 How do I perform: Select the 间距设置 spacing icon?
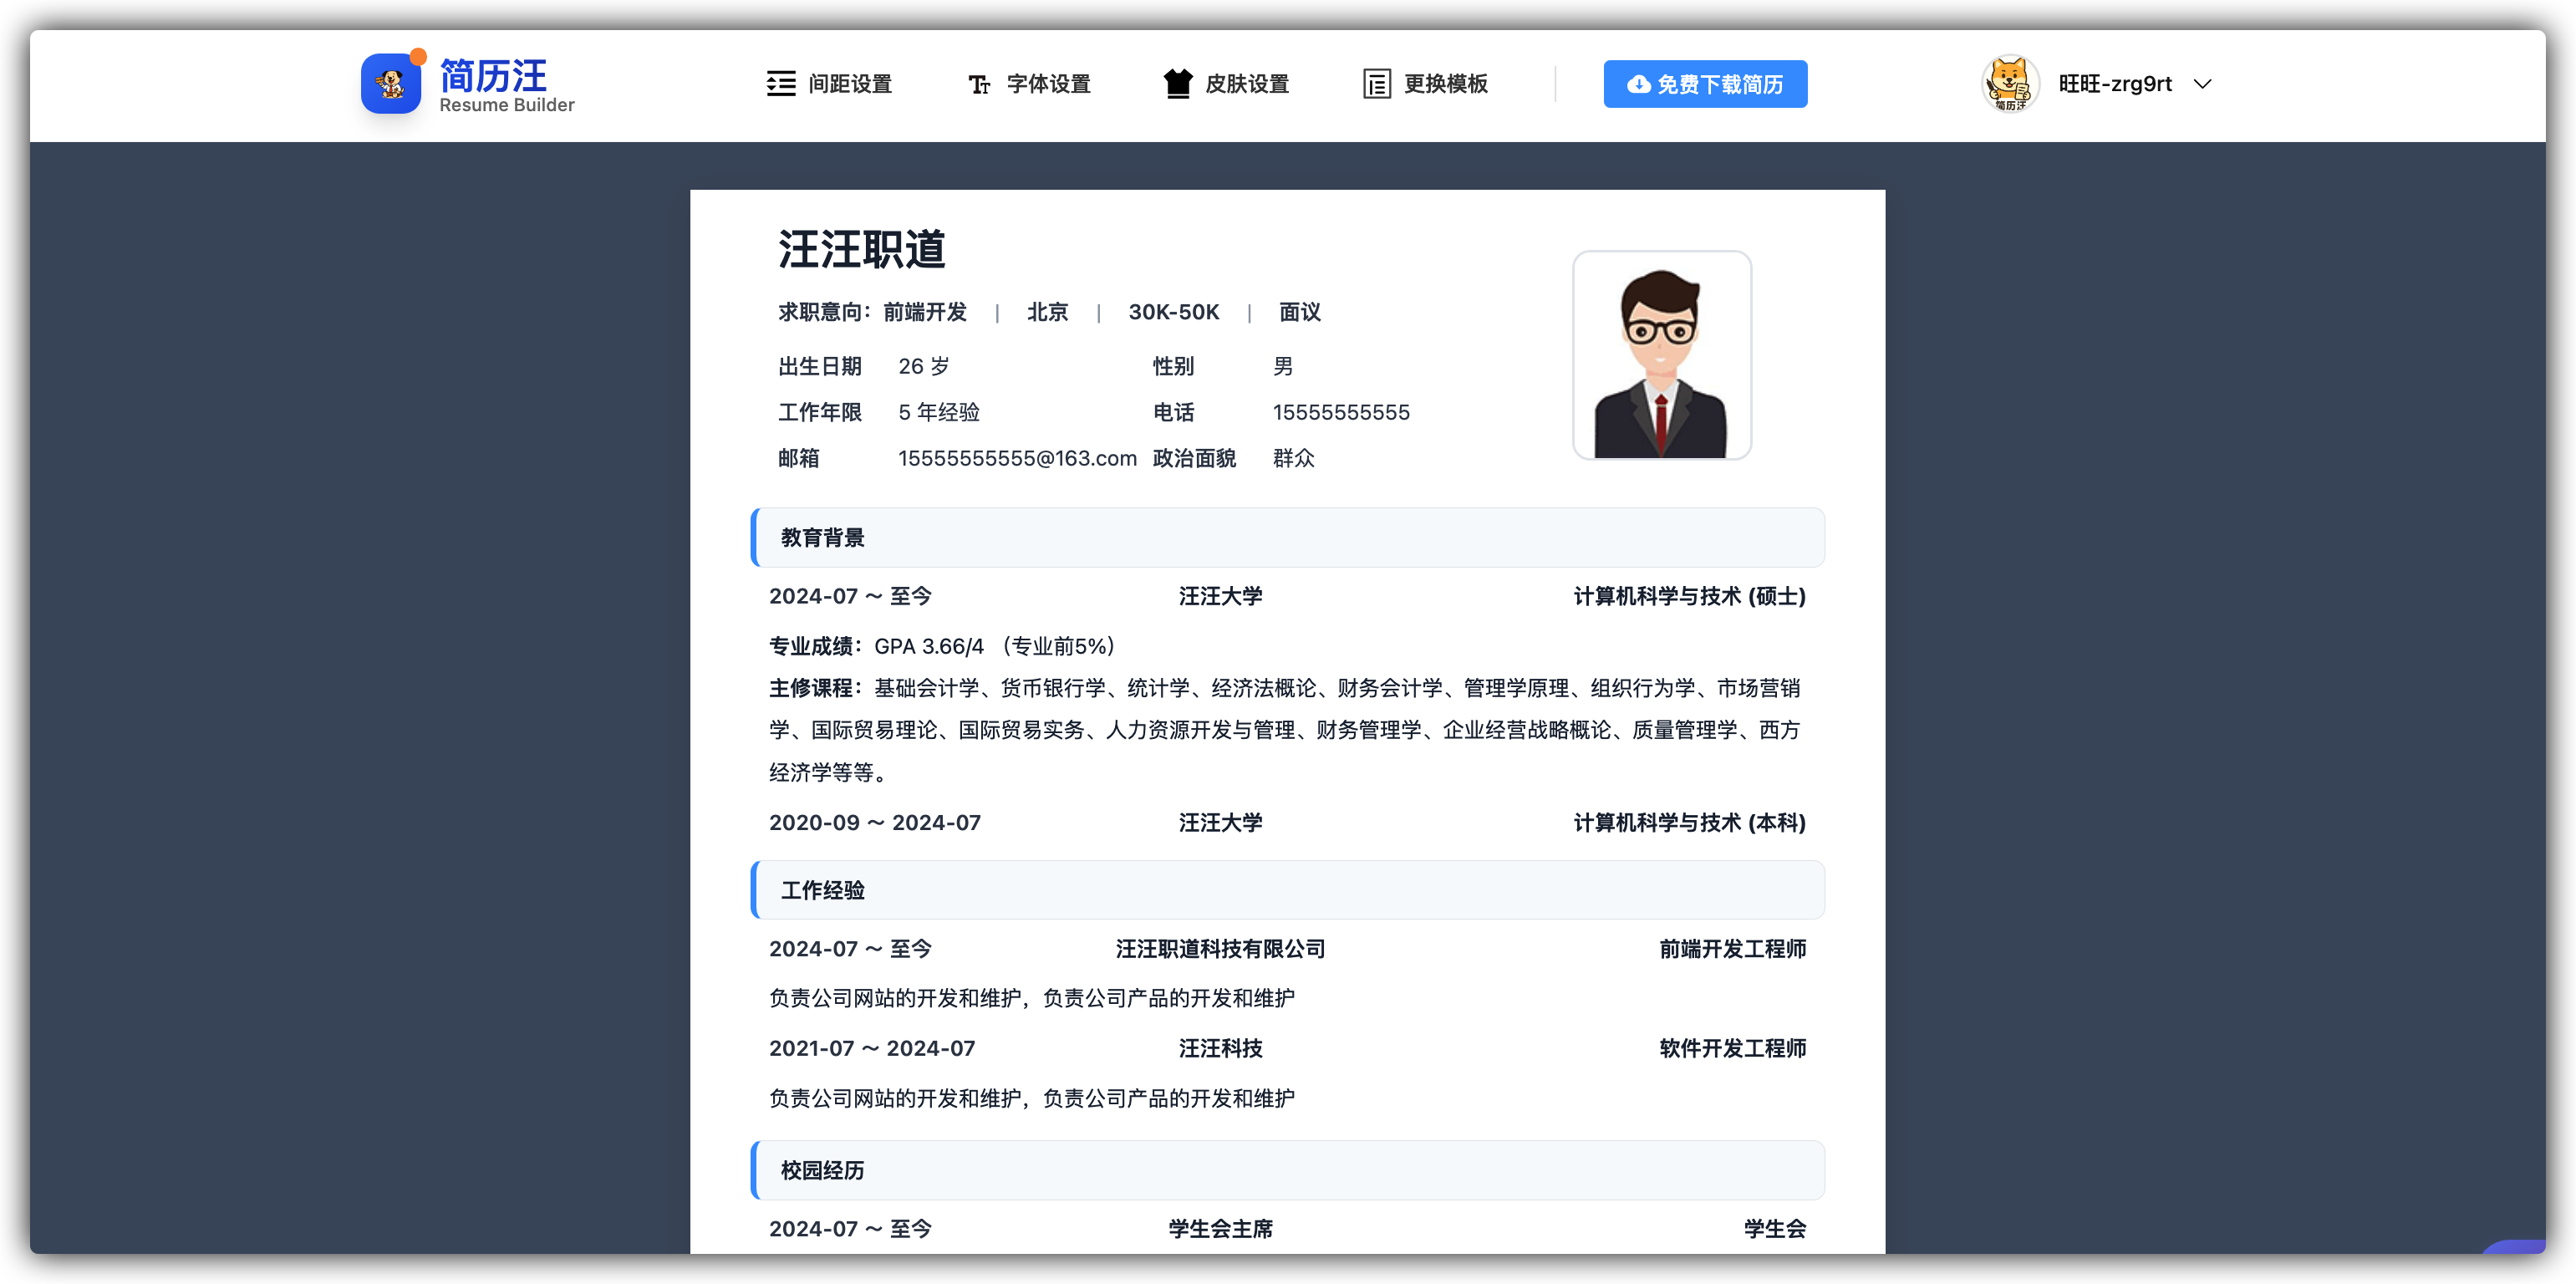[x=781, y=84]
